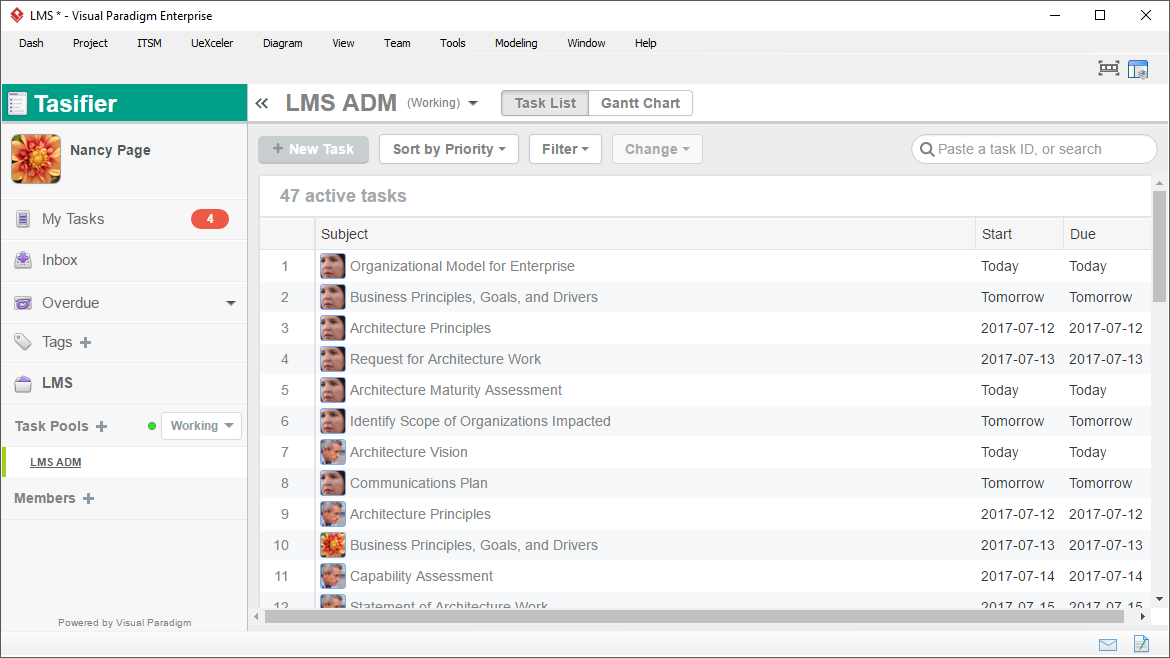The height and width of the screenshot is (658, 1170).
Task: Open the Change dropdown
Action: [x=657, y=149]
